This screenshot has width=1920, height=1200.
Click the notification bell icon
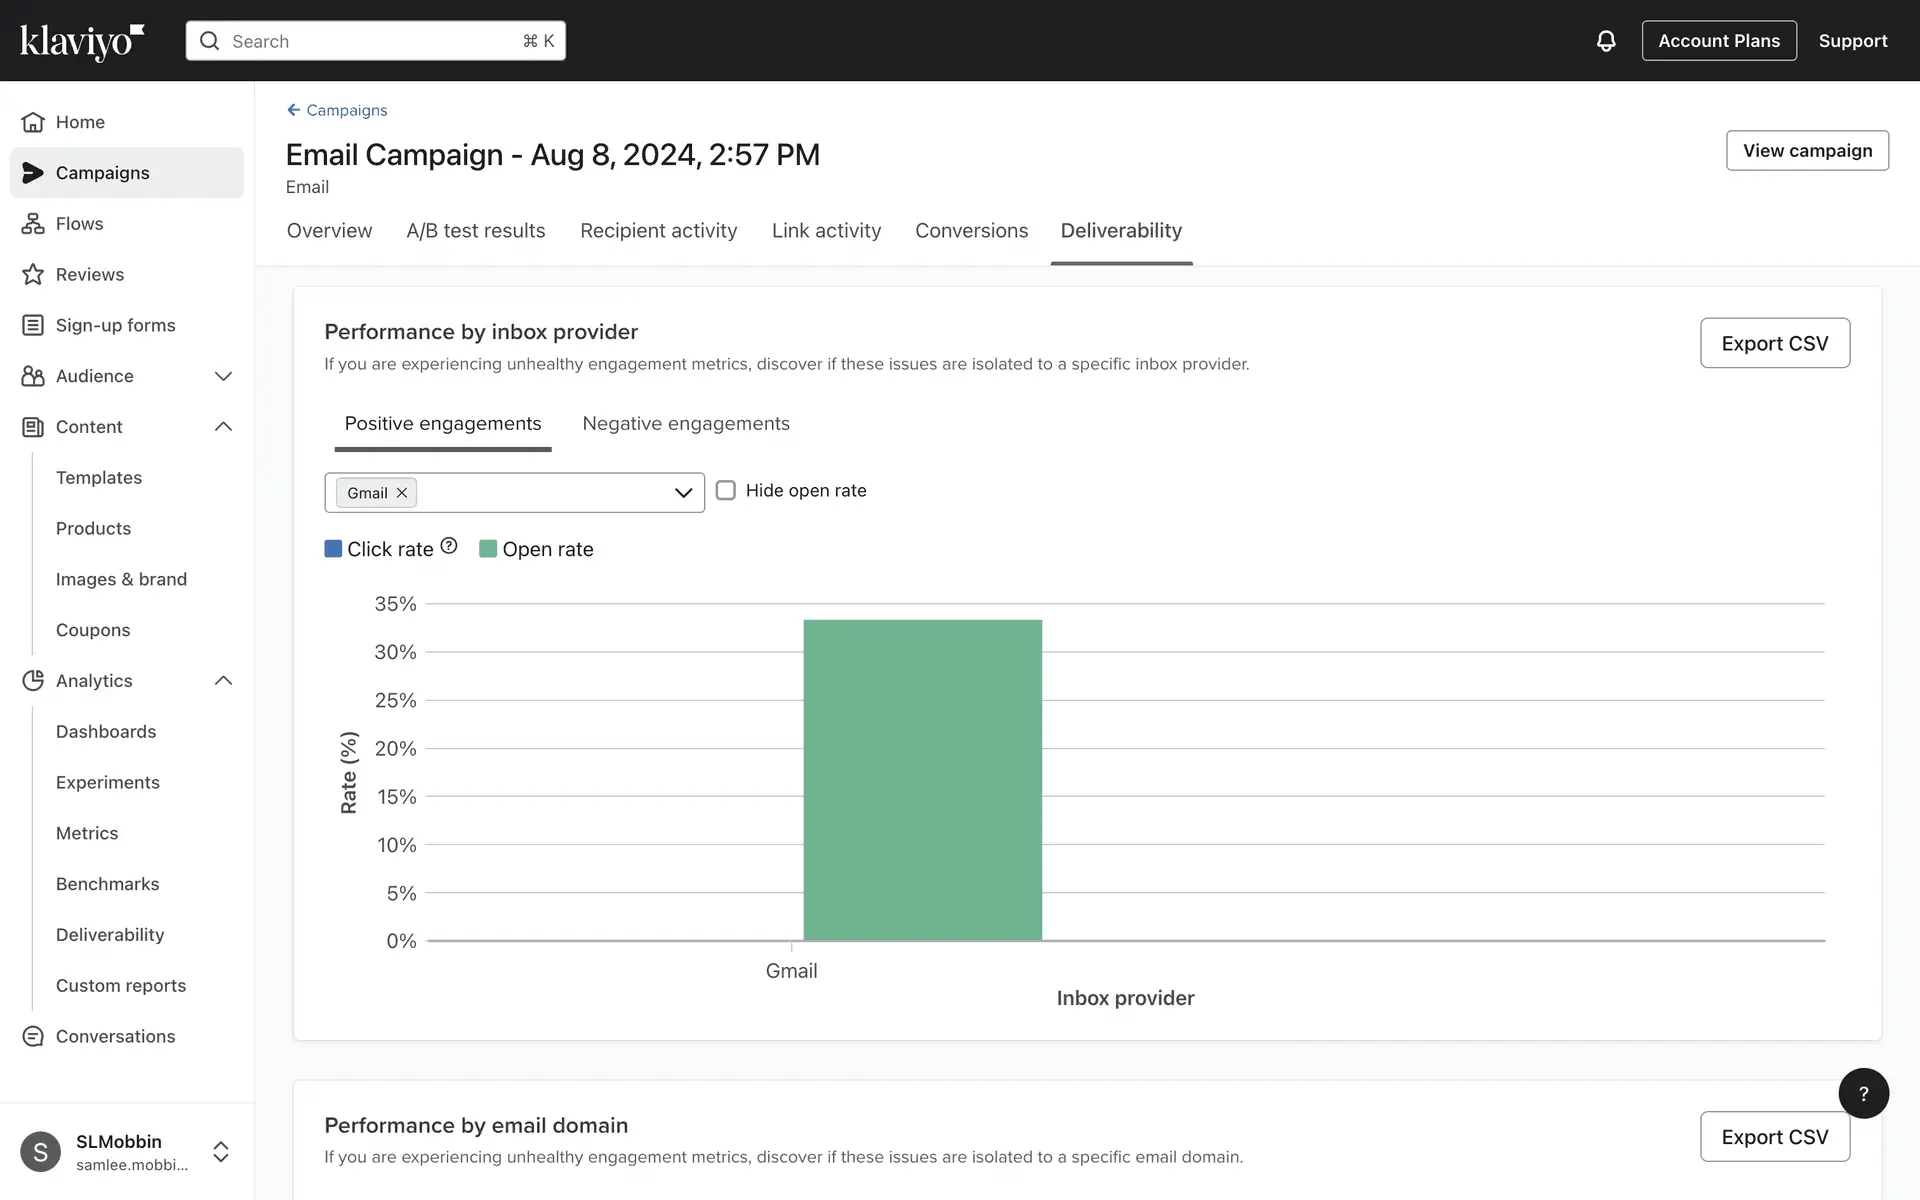point(1605,41)
